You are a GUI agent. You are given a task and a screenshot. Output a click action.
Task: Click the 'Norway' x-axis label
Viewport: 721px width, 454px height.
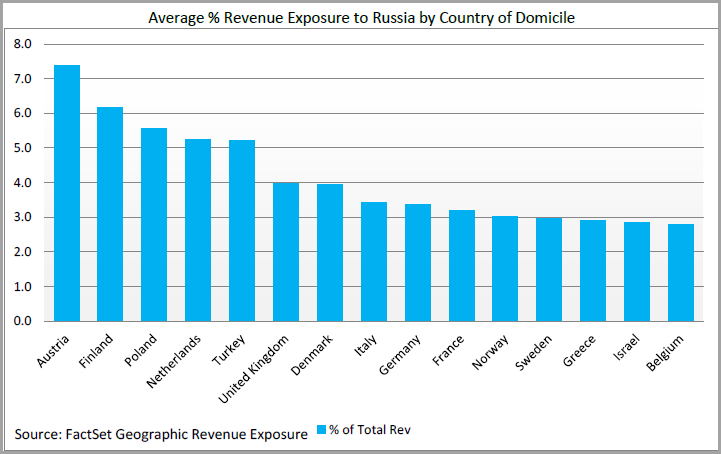[x=490, y=353]
